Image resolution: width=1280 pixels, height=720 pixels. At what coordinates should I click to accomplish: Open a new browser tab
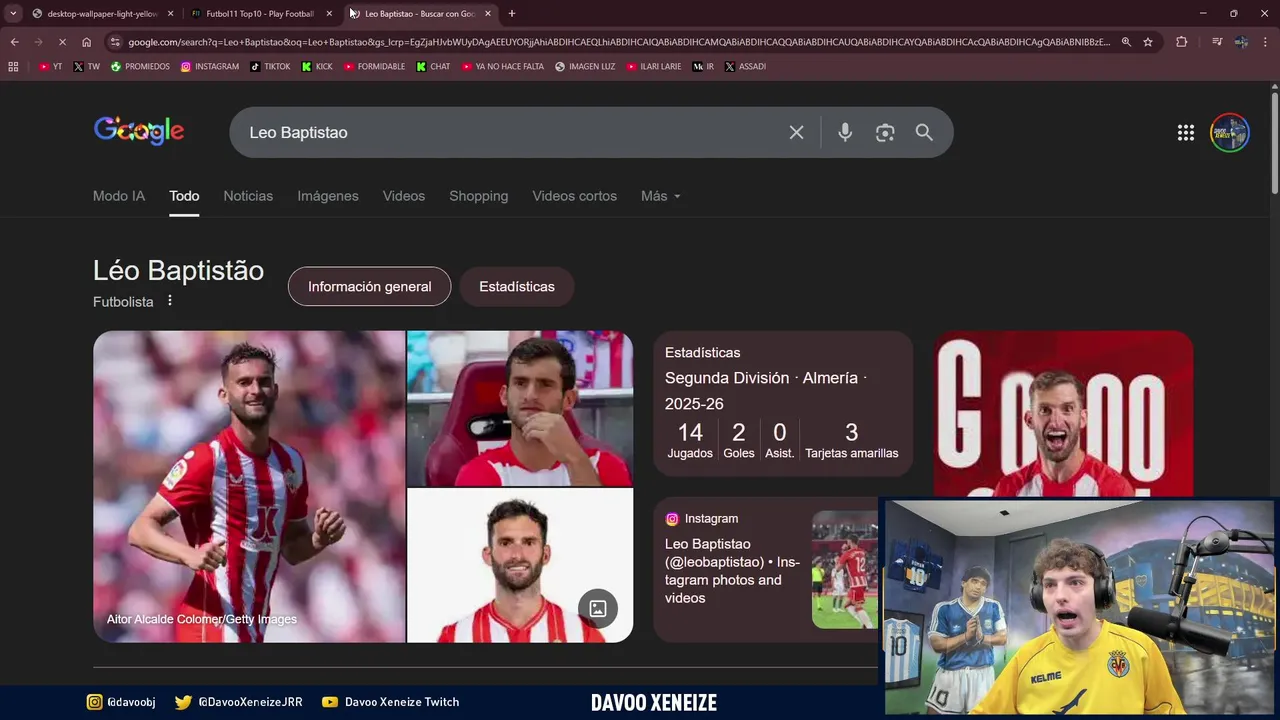coord(512,13)
